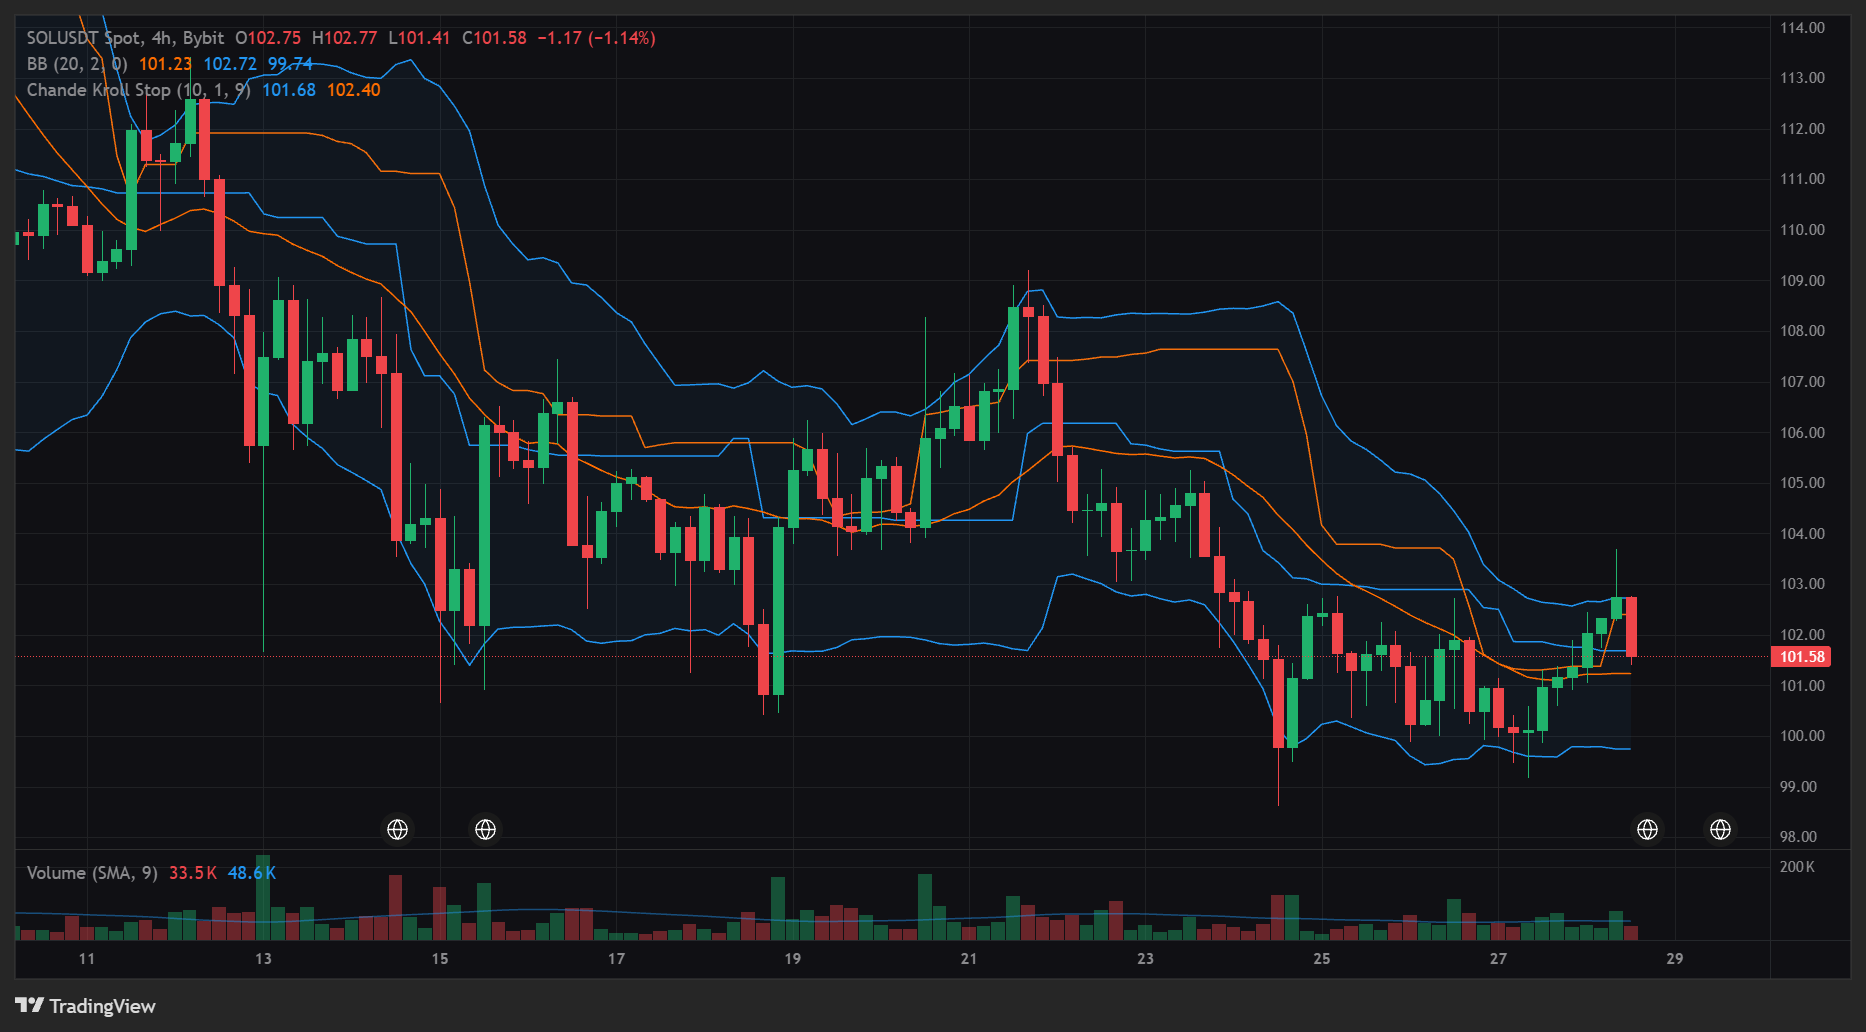Click the volume SMA value 48.6K
Image resolution: width=1866 pixels, height=1032 pixels.
(x=252, y=873)
